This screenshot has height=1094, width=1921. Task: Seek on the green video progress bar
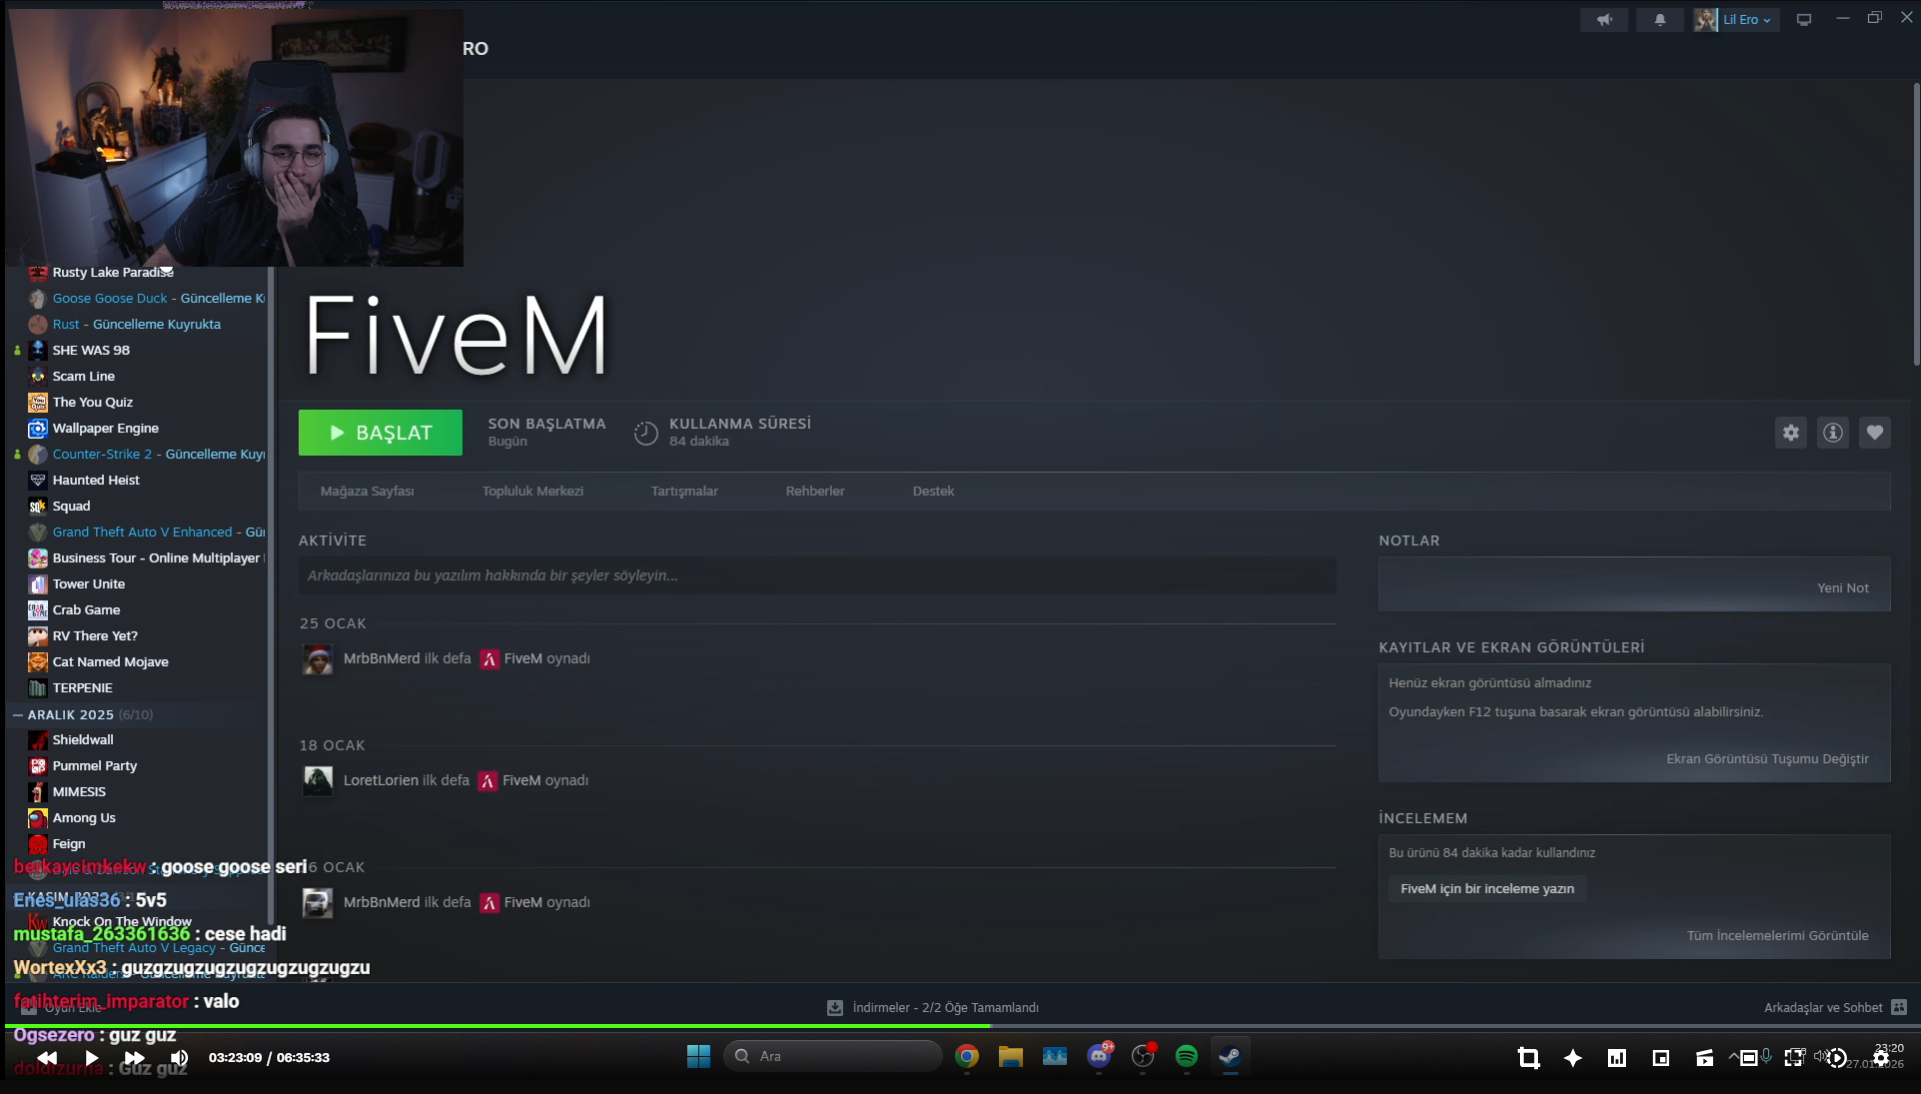coord(960,1026)
